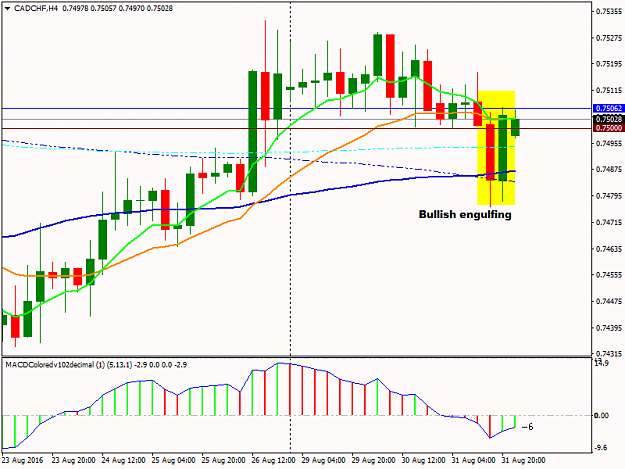
Task: Click the 23 Aug 2016 date label
Action: [22, 460]
